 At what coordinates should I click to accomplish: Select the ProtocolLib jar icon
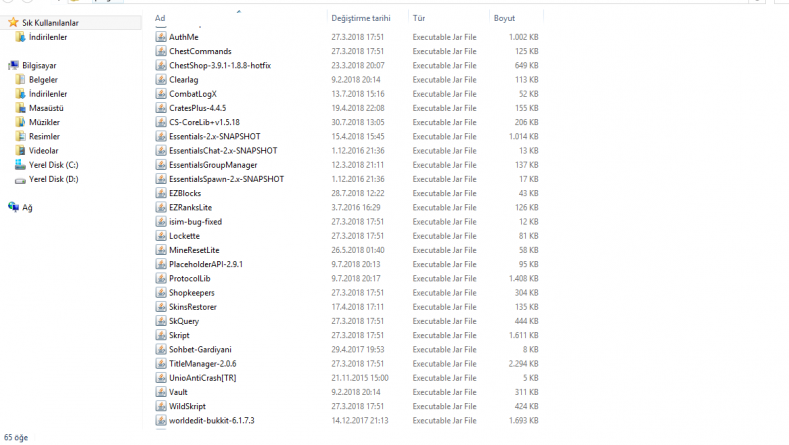pyautogui.click(x=161, y=278)
